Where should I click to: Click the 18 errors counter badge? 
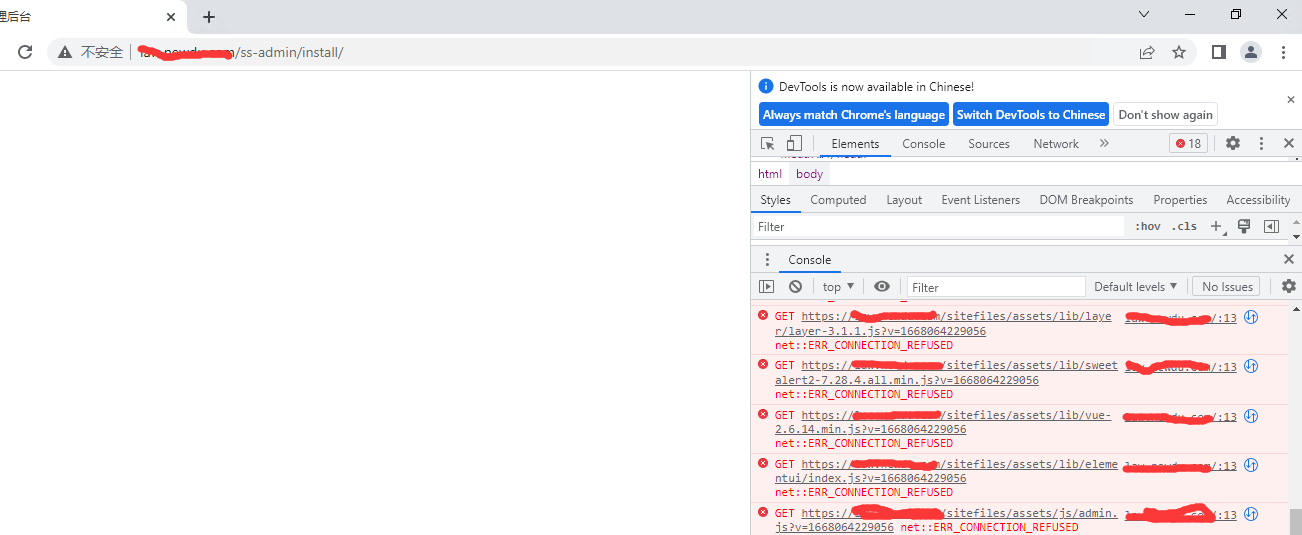pyautogui.click(x=1188, y=144)
